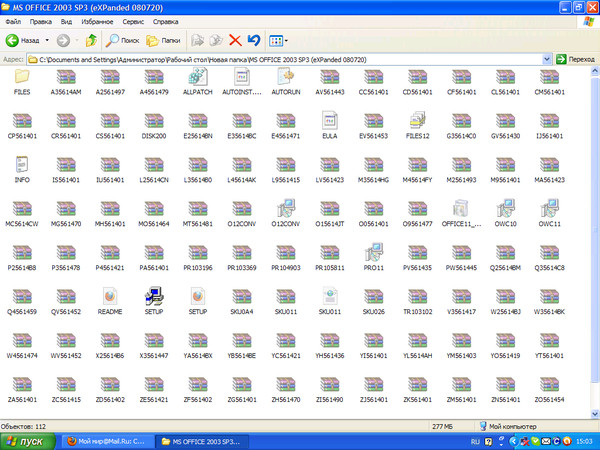Click the Forward navigation arrow
Viewport: 600px width, 450px height.
coord(63,40)
